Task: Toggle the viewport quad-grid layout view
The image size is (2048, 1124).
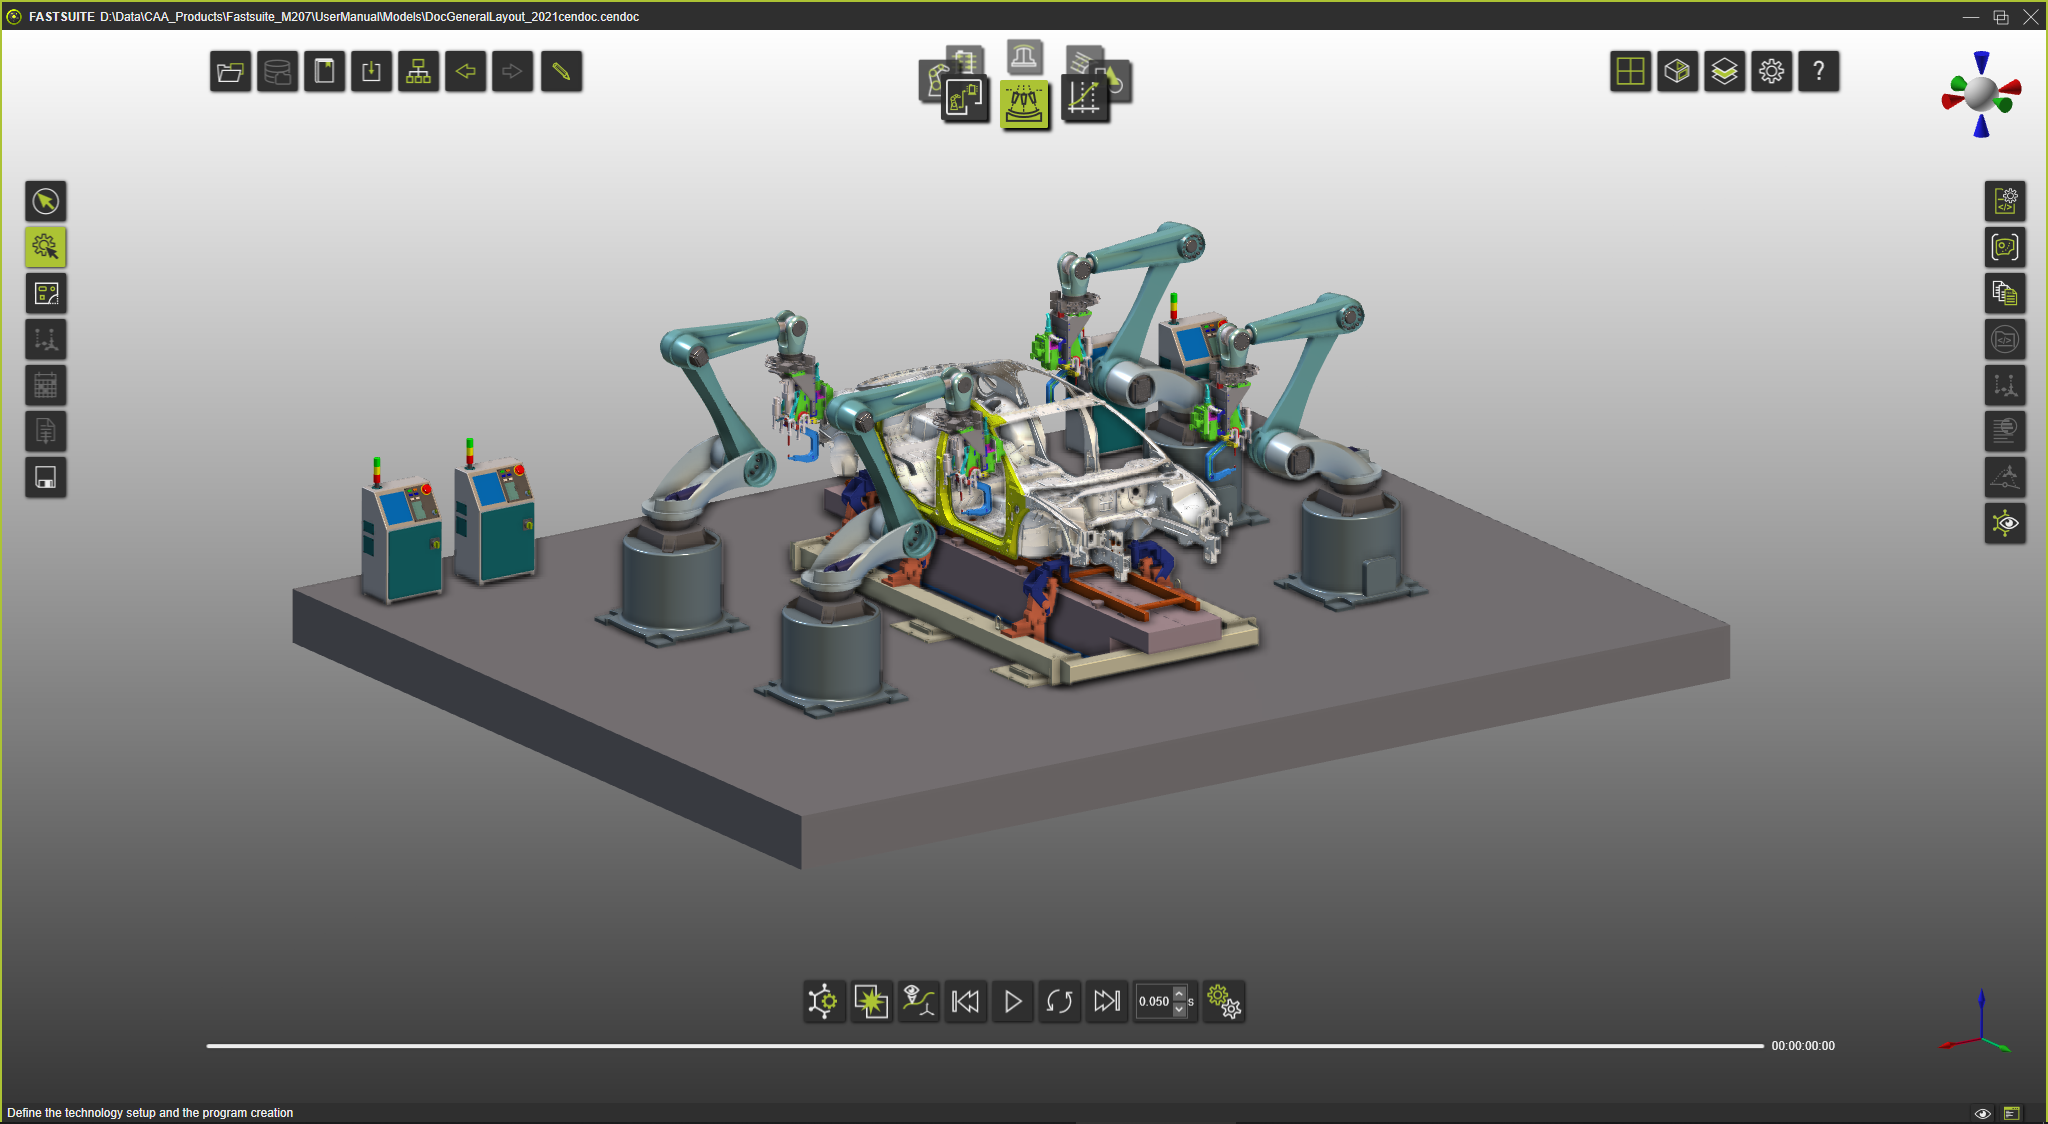Action: (1630, 71)
